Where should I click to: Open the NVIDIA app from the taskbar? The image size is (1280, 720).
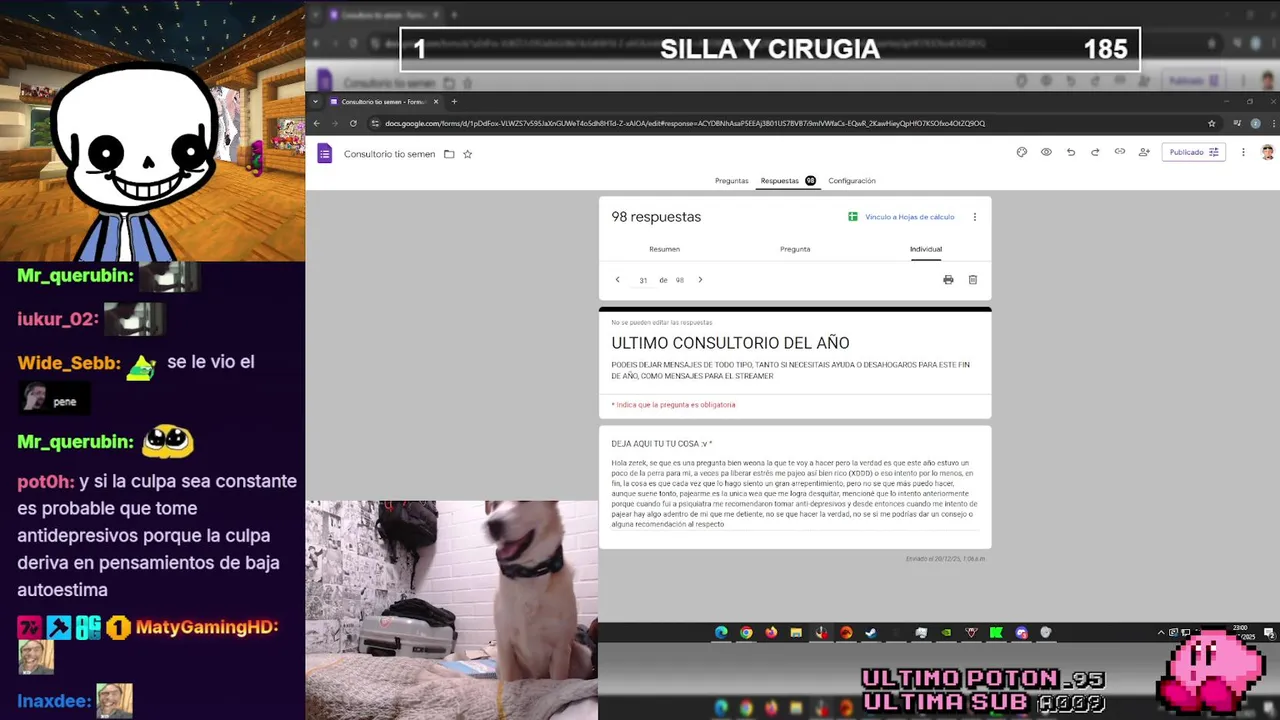pyautogui.click(x=946, y=632)
